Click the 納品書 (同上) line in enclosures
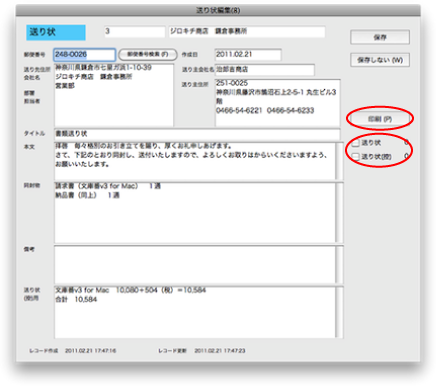 pyautogui.click(x=87, y=195)
